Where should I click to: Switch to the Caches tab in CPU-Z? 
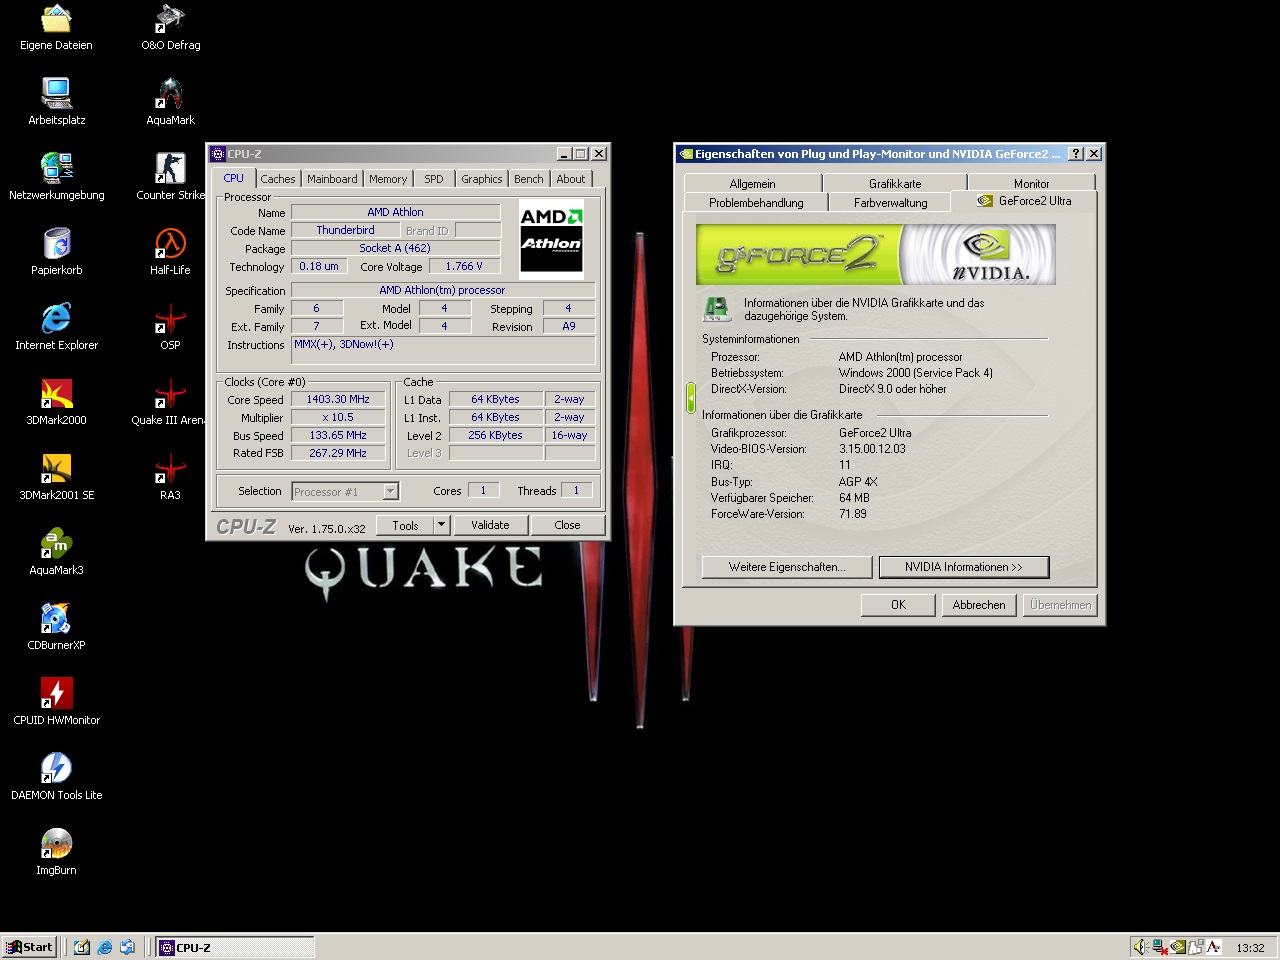point(278,179)
